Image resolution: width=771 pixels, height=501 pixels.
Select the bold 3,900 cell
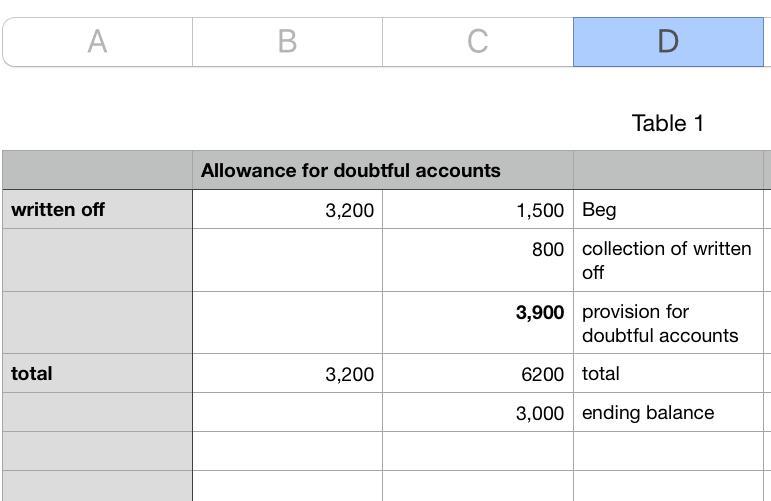(477, 322)
